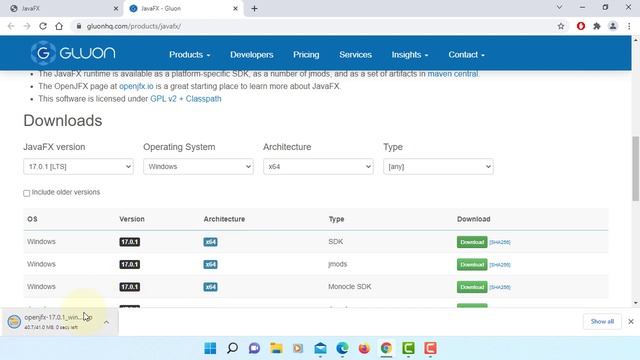Screen dimensions: 640x360
Task: Click the Gluon logo
Action: (73, 53)
